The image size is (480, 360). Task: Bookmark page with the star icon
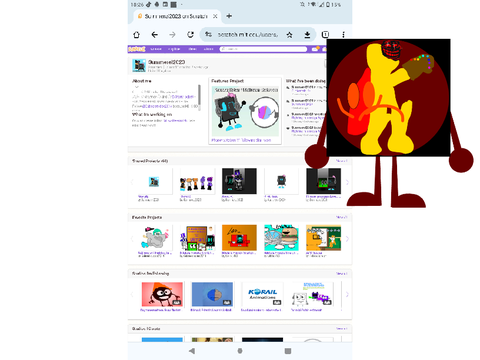289,35
